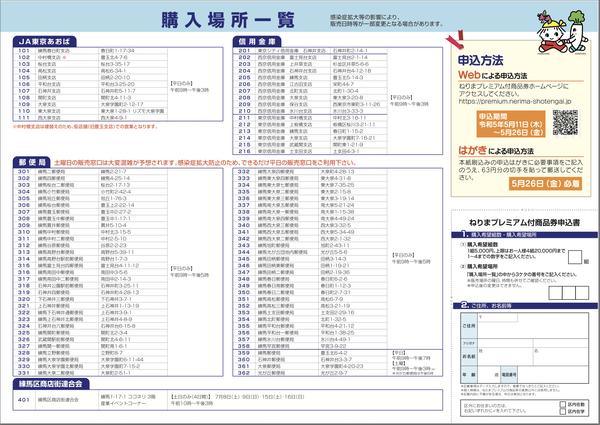The width and height of the screenshot is (600, 425).
Task: Click row number 331 in 郵便局 table
Action: click(x=24, y=373)
